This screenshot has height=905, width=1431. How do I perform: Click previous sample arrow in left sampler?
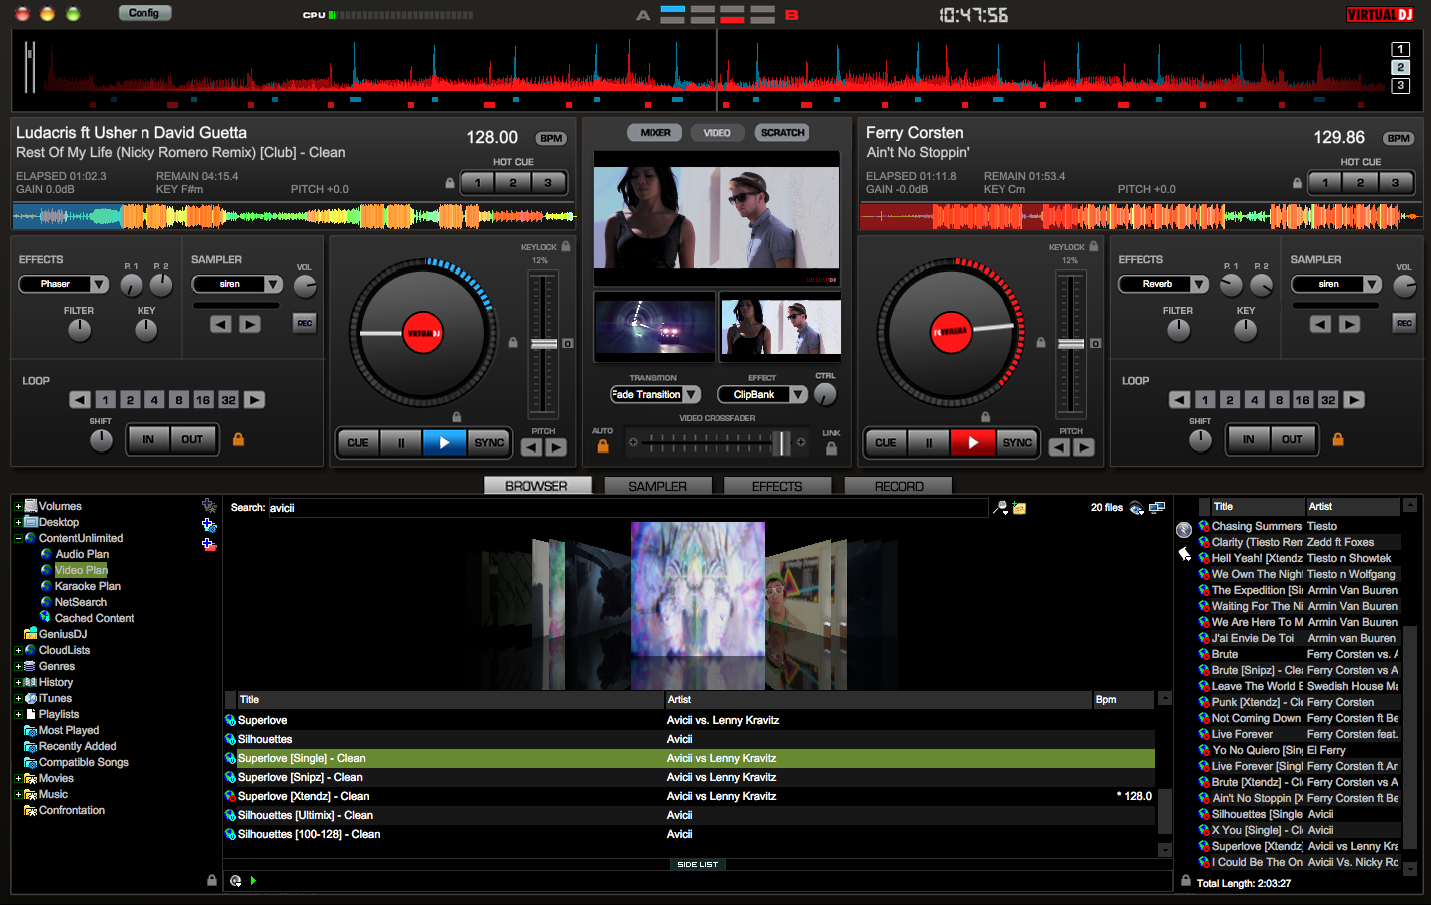221,324
